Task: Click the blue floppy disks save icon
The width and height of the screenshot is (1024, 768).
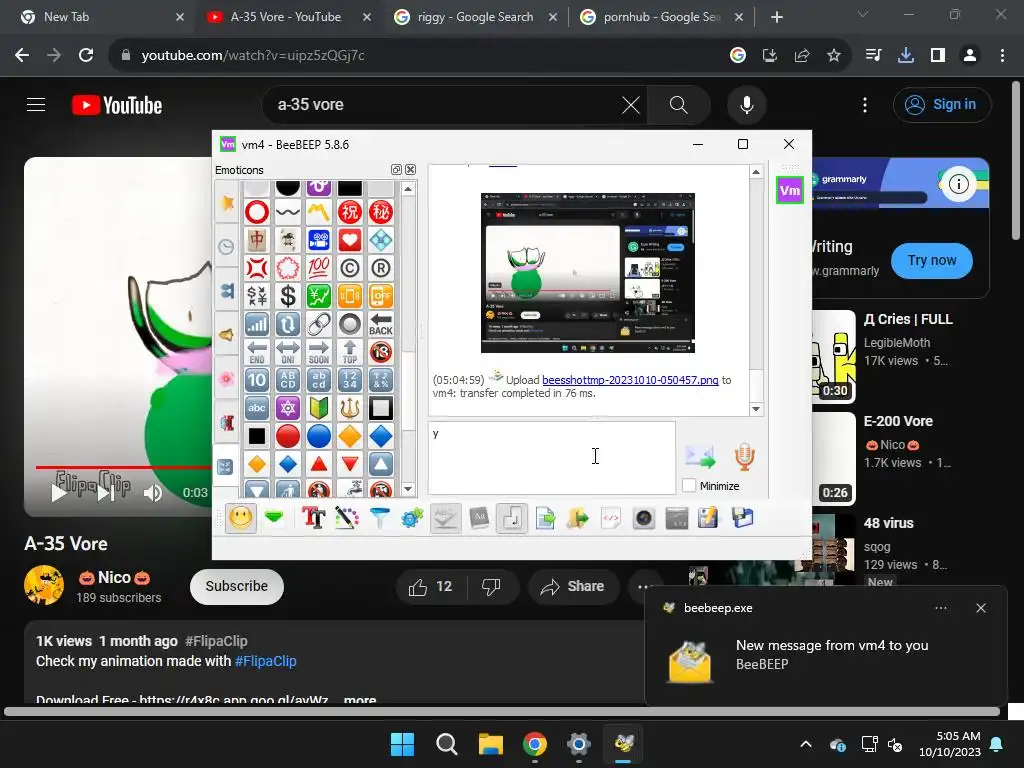Action: [743, 519]
